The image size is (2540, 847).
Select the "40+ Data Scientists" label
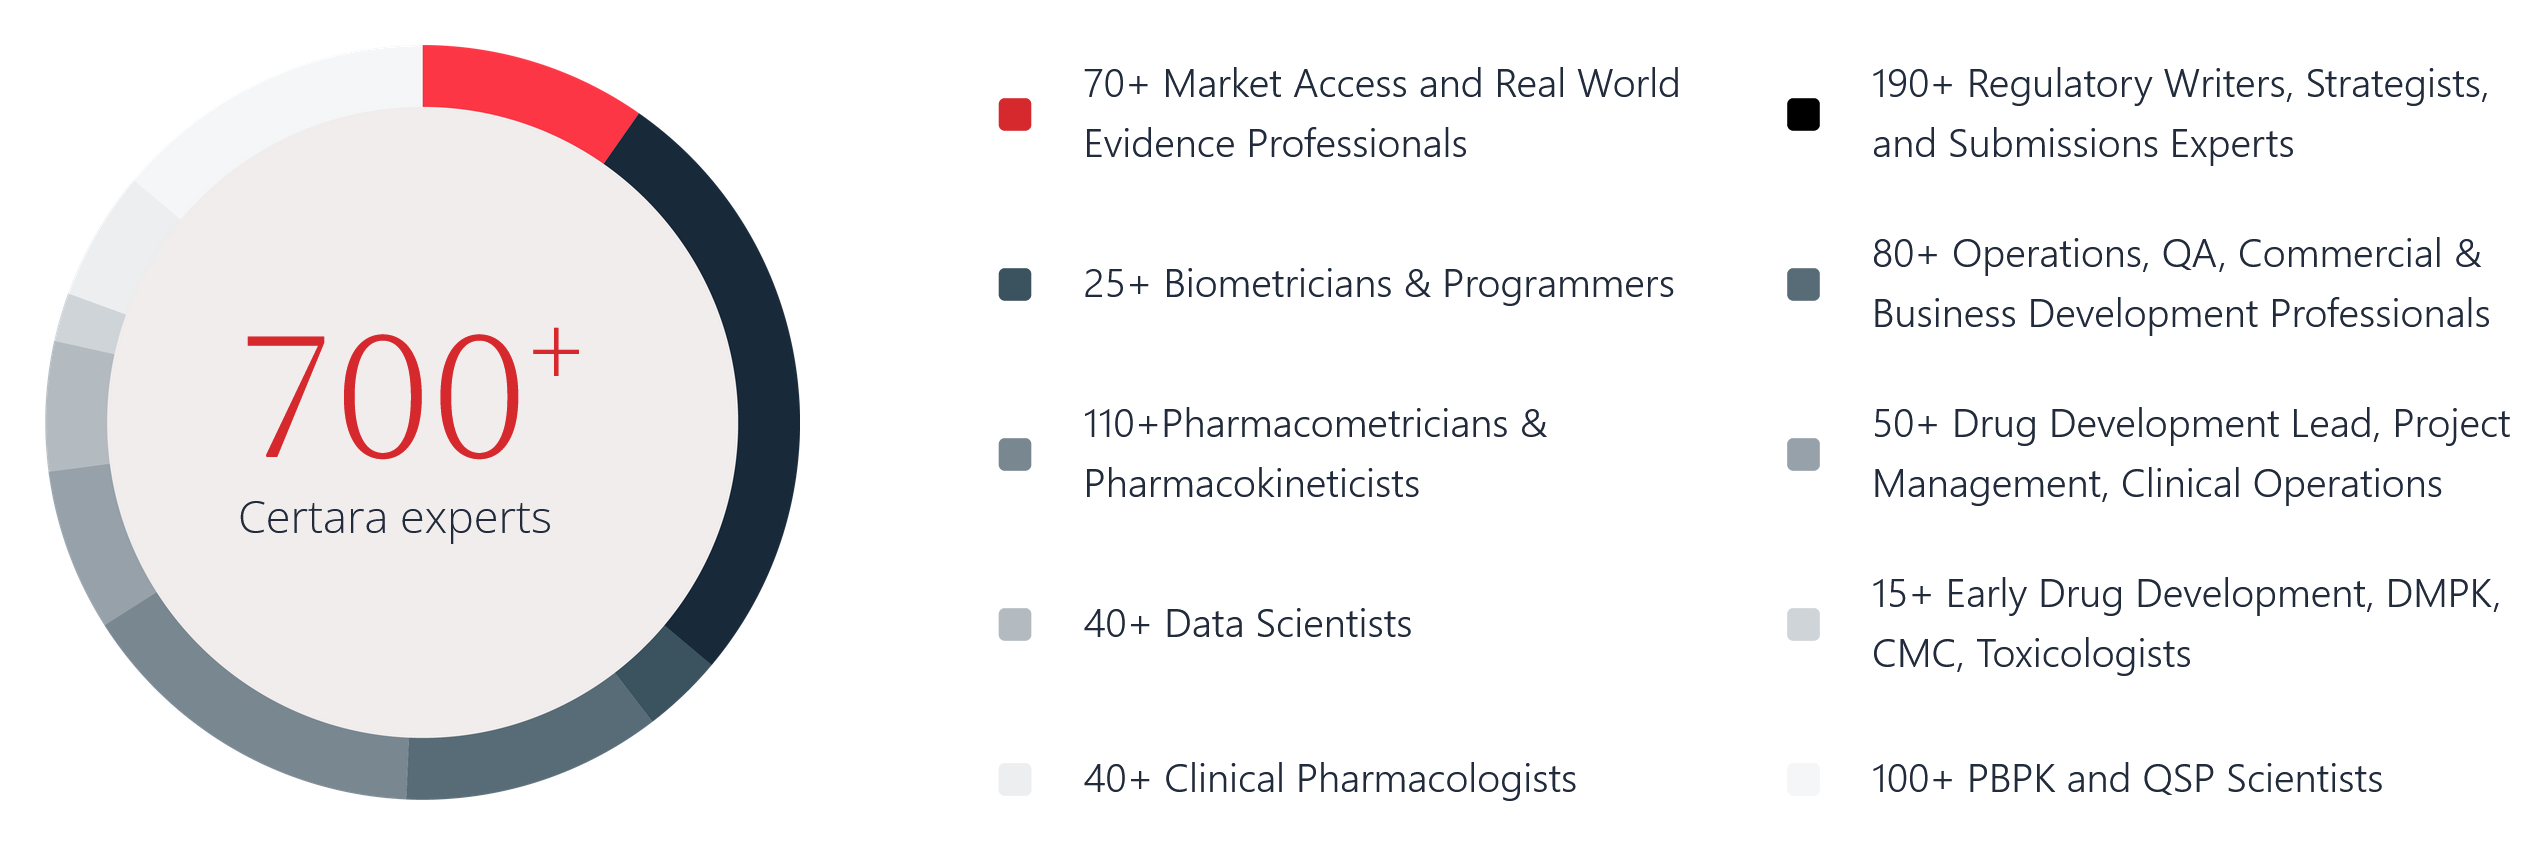tap(1247, 624)
